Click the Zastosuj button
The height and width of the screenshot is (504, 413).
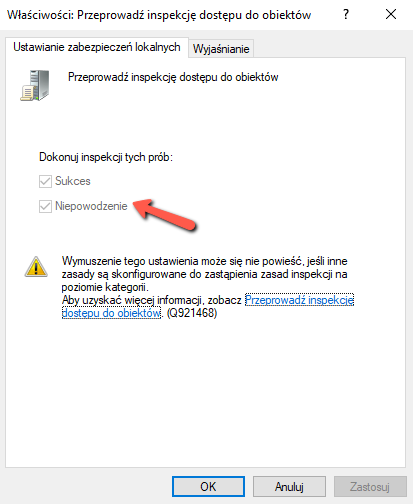pyautogui.click(x=370, y=487)
